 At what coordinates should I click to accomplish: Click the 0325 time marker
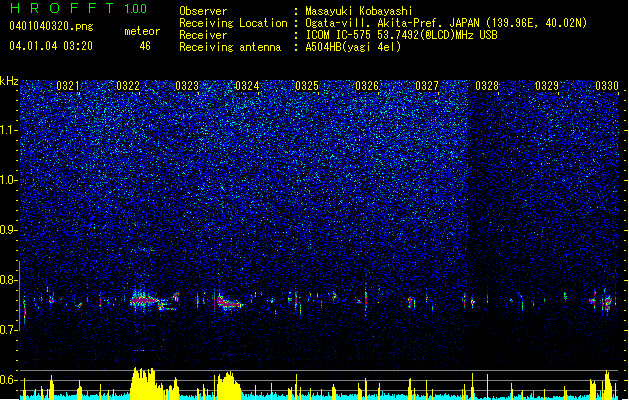coord(307,86)
